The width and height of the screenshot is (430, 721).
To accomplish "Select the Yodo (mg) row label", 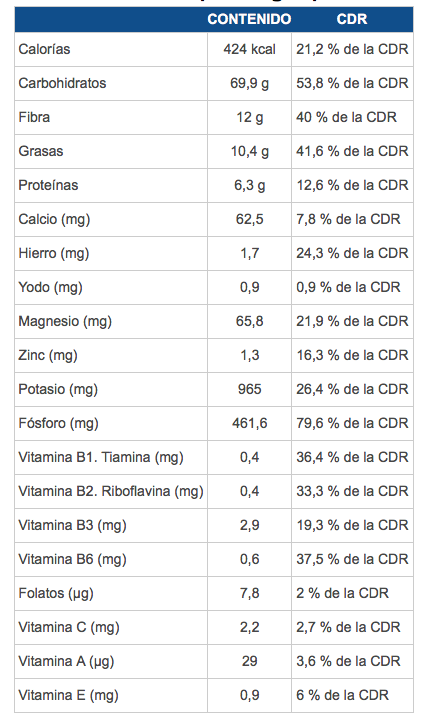I will click(51, 287).
